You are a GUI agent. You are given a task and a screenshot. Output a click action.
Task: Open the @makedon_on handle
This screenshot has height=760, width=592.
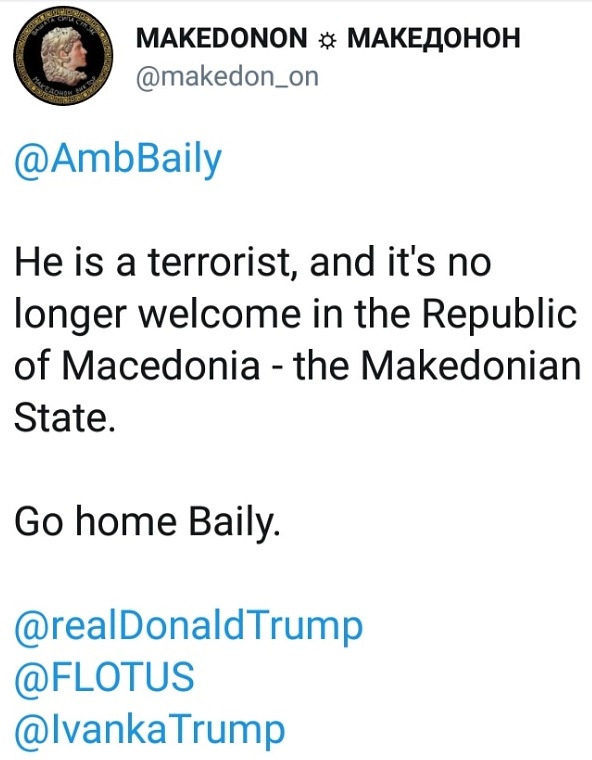point(227,77)
